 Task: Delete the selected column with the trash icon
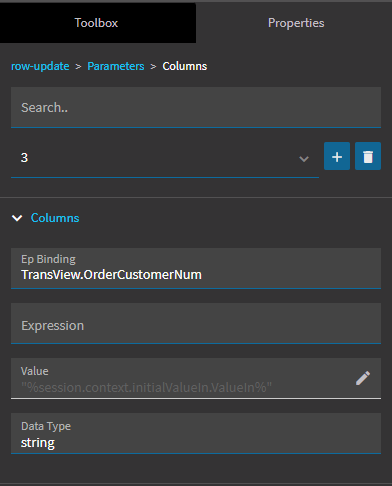coord(368,156)
